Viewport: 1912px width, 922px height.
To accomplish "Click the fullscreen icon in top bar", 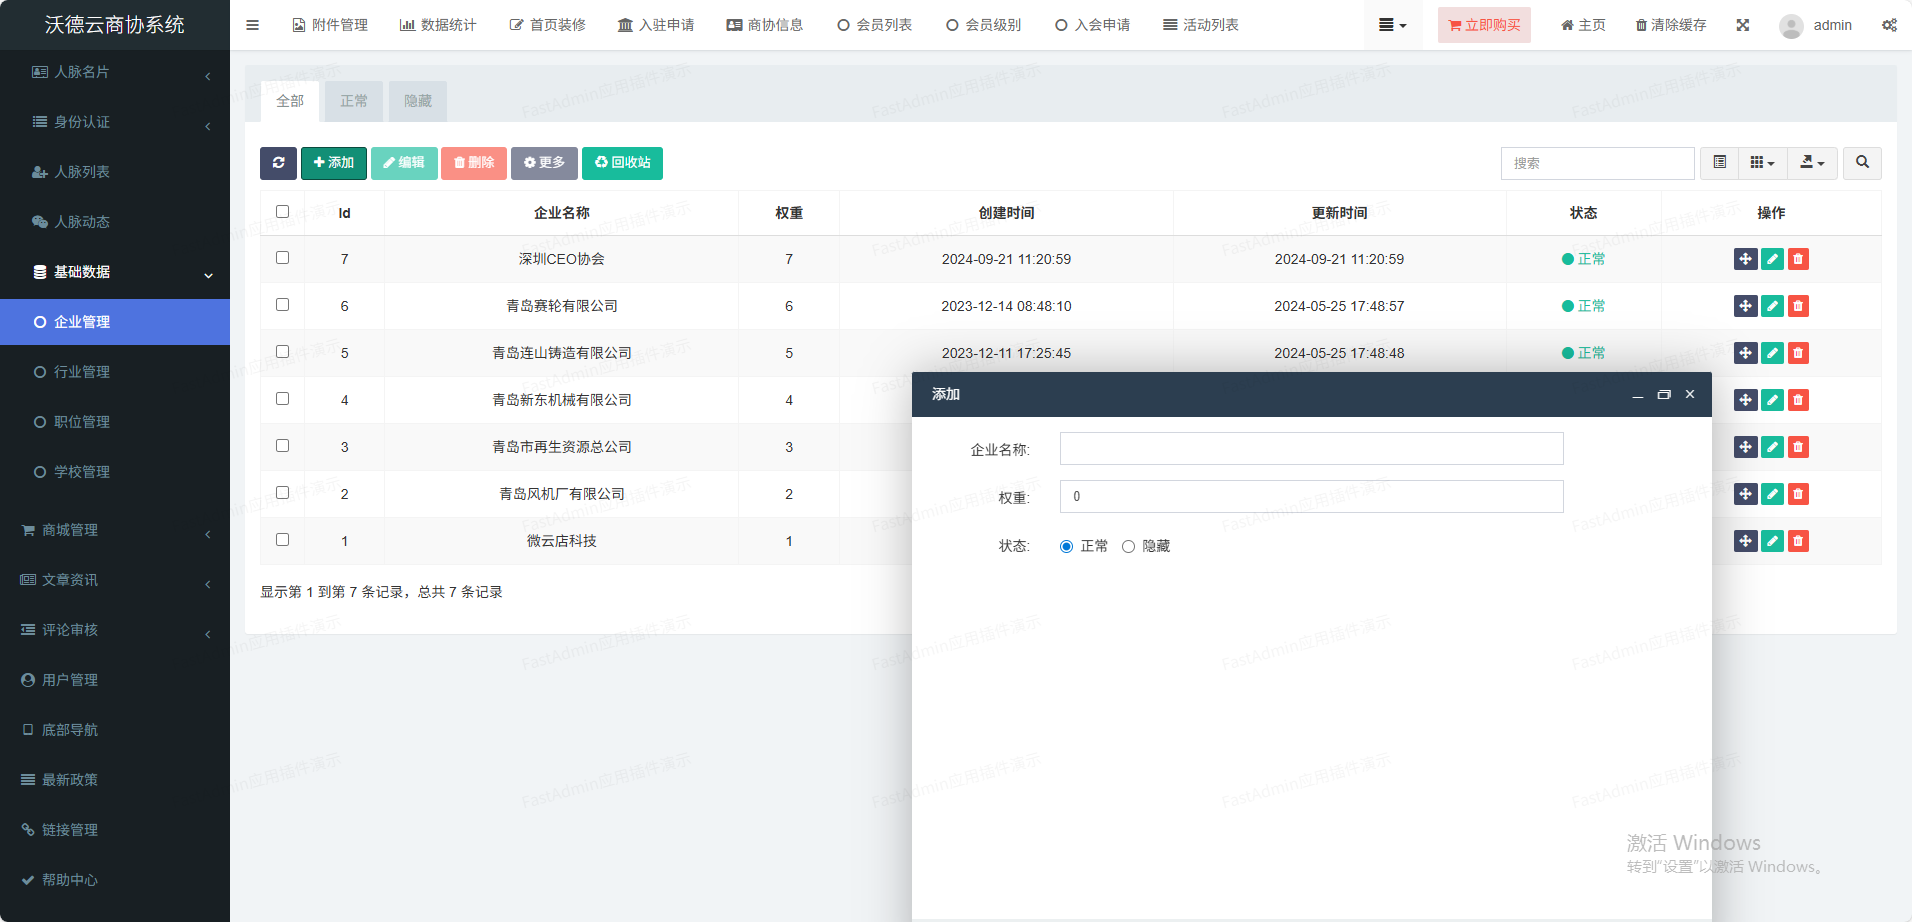I will point(1743,25).
